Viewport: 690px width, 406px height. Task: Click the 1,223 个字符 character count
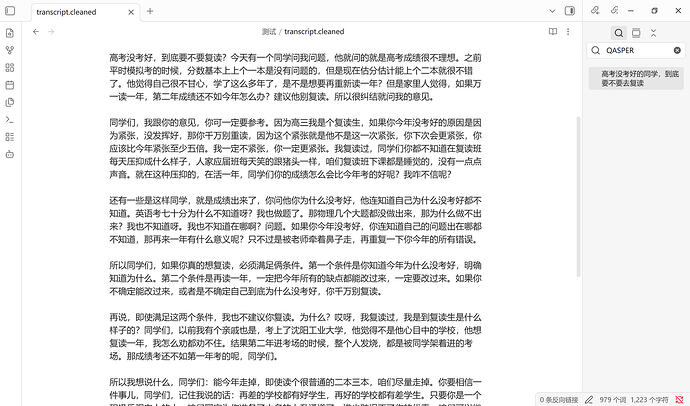pyautogui.click(x=650, y=400)
